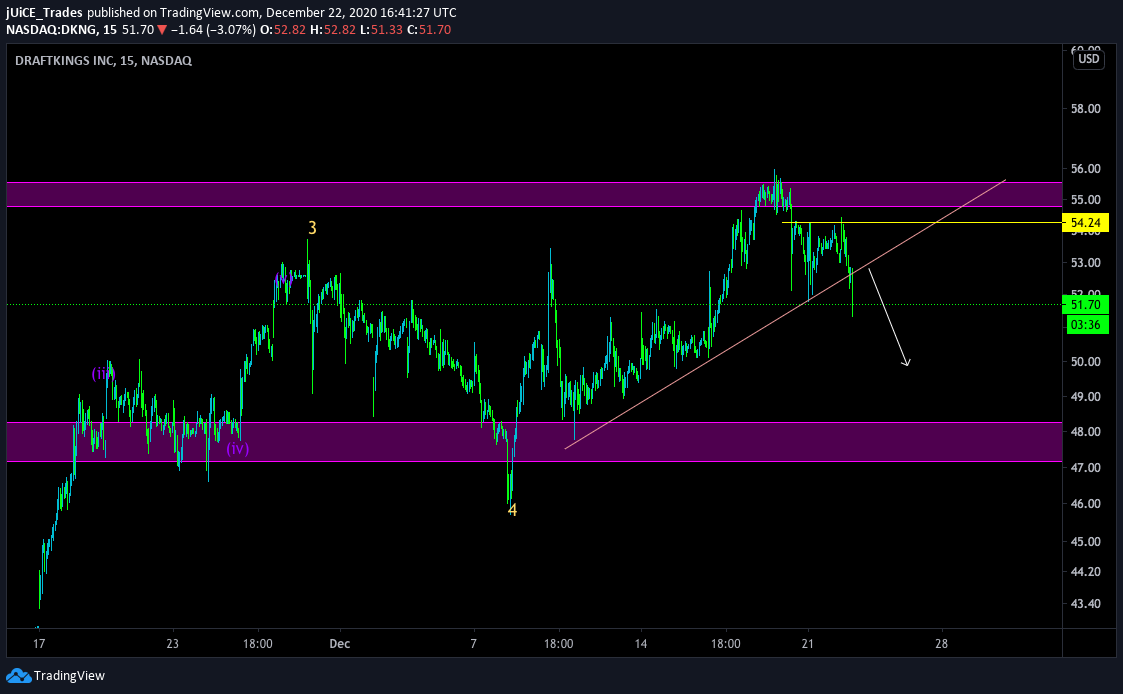Click the Dec month label on time axis
Screen dimensions: 1123x694
(x=339, y=644)
